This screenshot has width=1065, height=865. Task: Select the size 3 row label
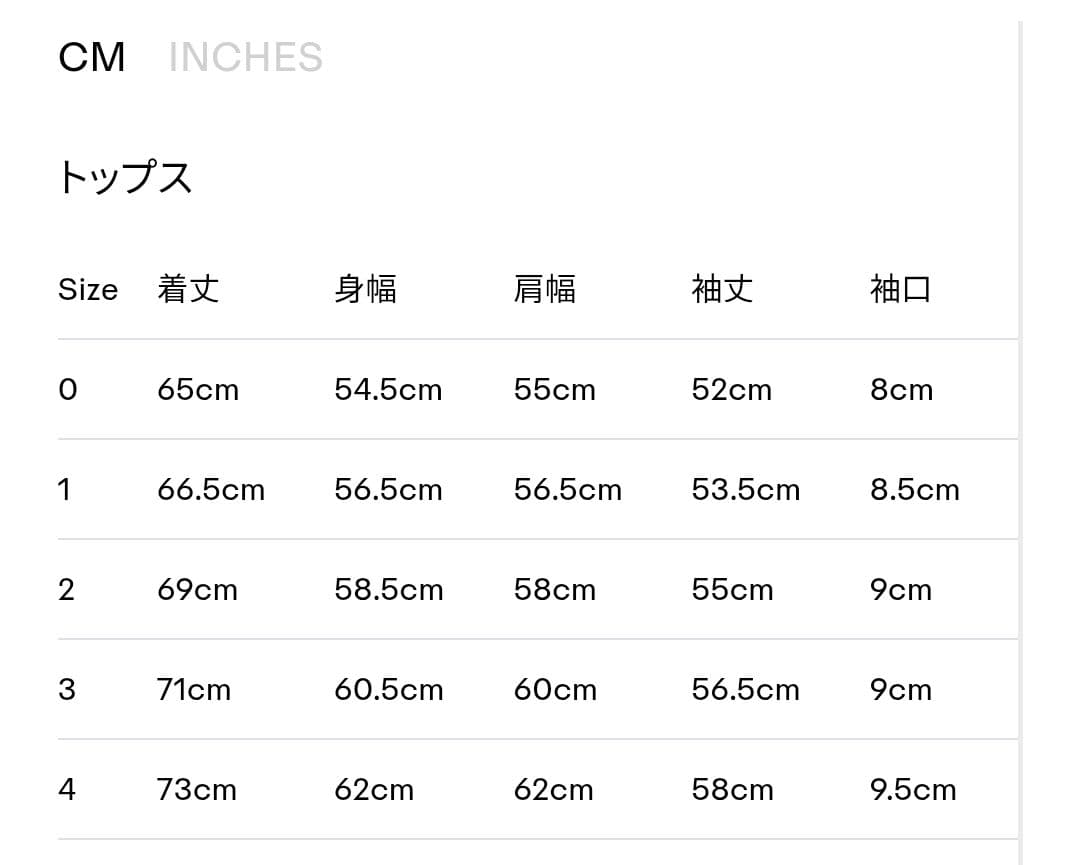pyautogui.click(x=66, y=690)
